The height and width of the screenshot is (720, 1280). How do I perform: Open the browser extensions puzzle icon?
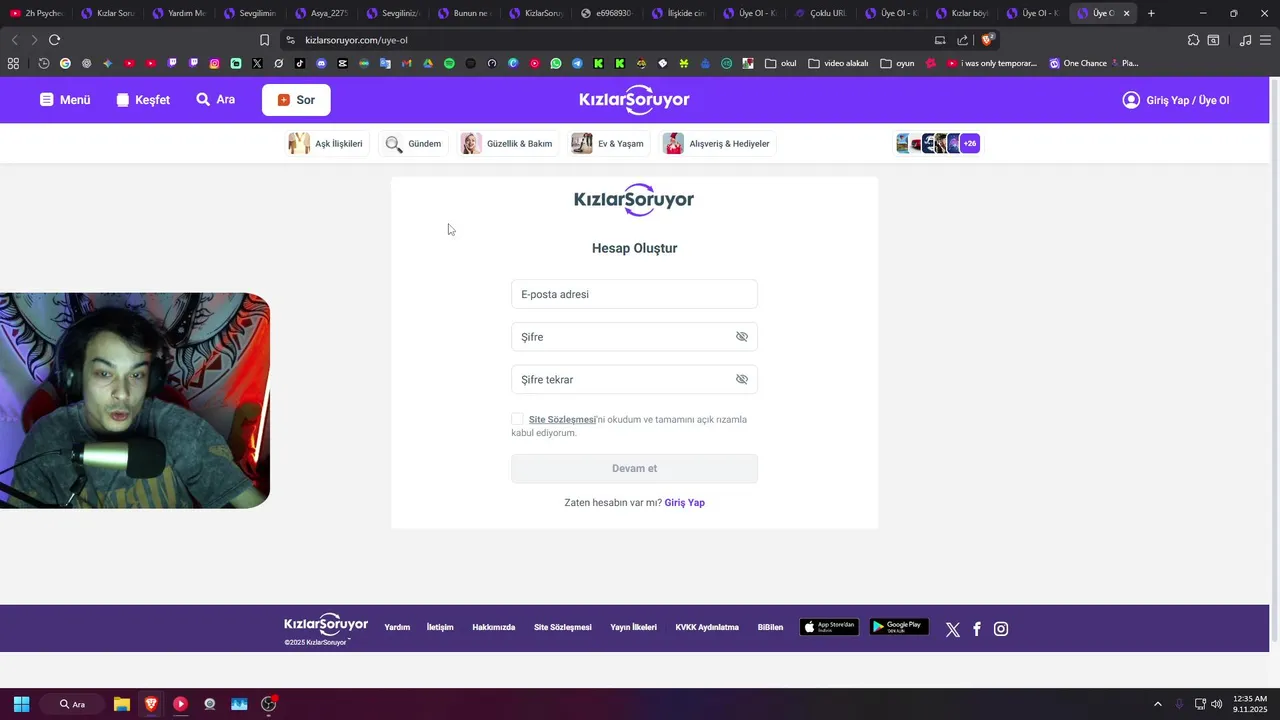click(x=1193, y=40)
